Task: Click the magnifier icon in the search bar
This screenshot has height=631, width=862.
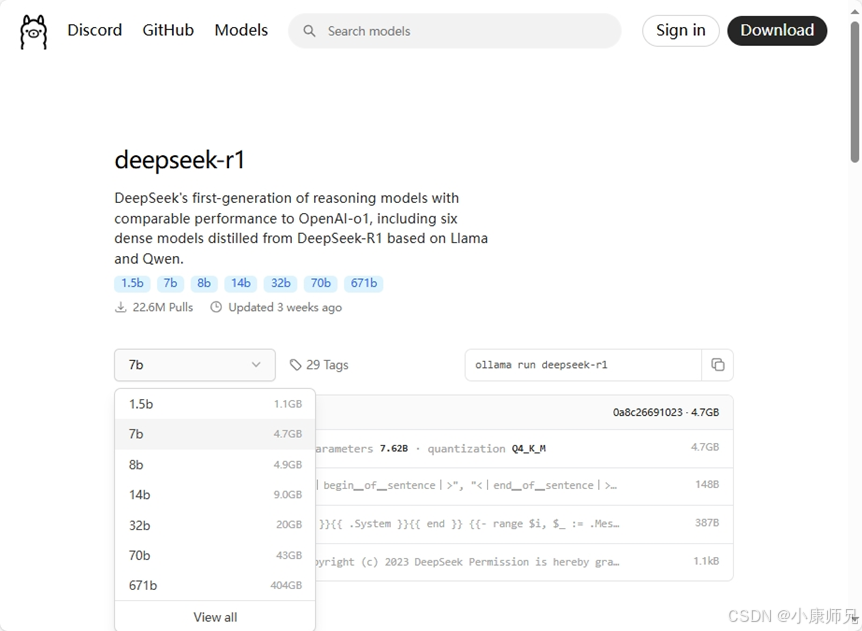Action: [x=308, y=31]
